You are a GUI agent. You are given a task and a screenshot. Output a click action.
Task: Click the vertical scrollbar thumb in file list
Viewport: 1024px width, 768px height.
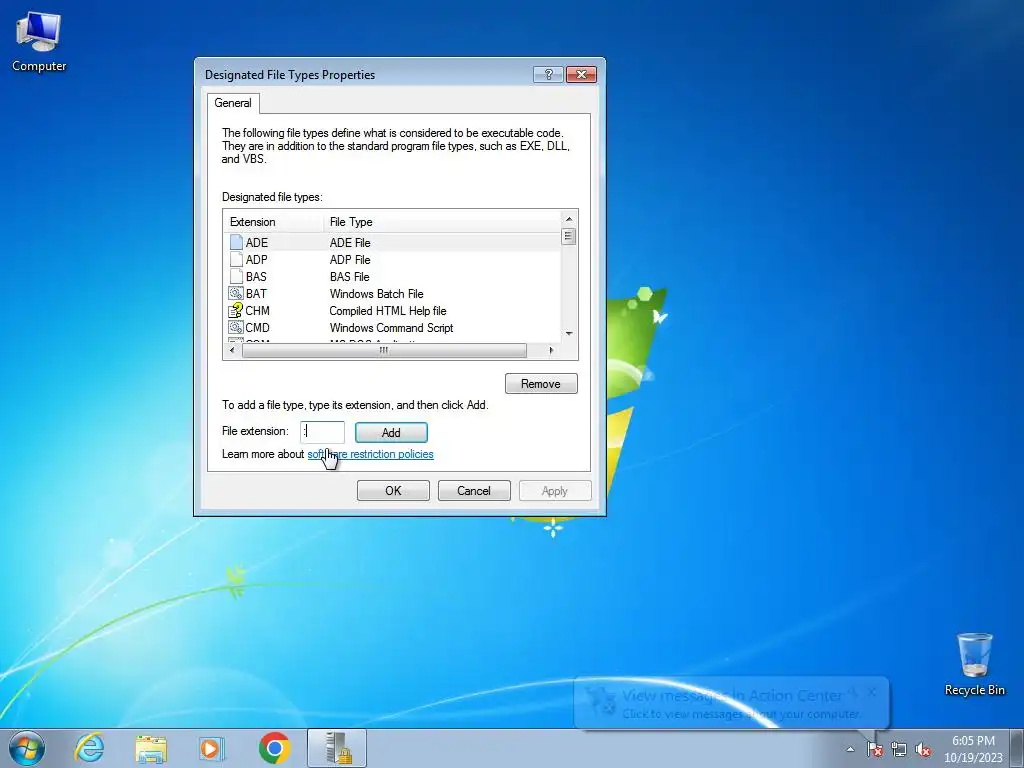(568, 236)
